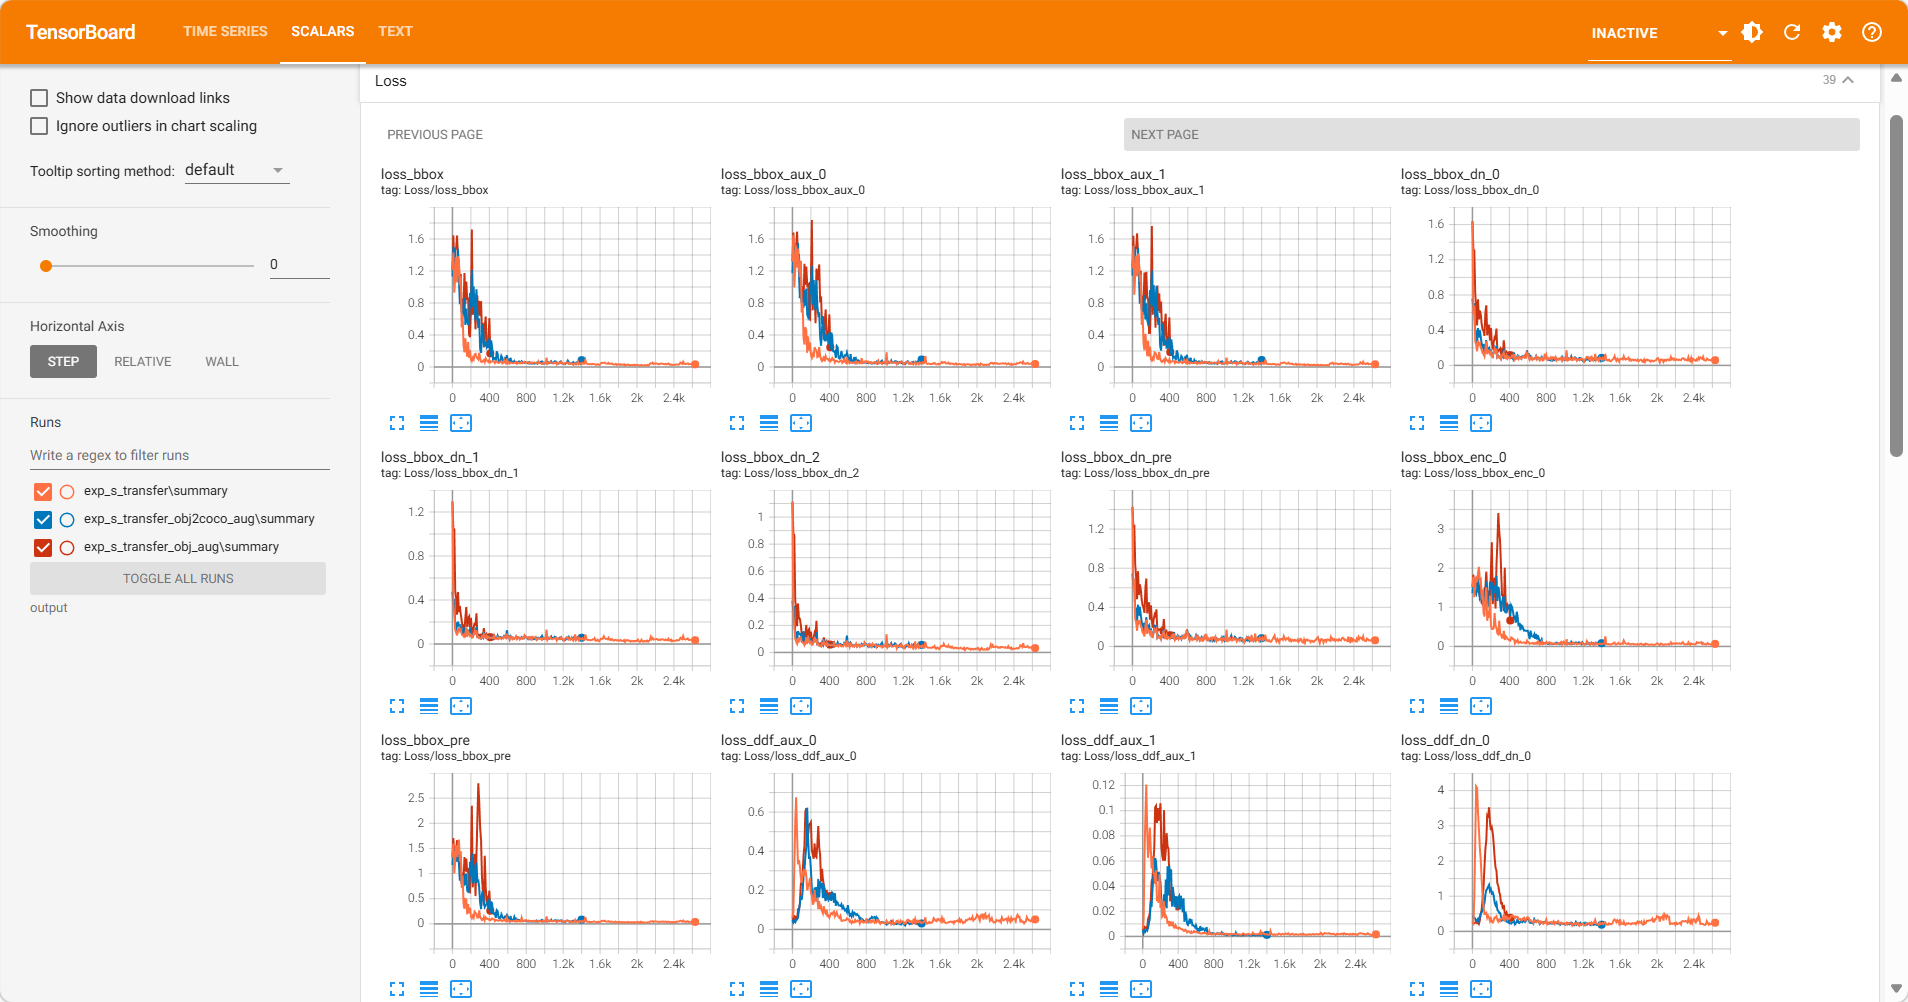
Task: Enable Show data download links checkbox
Action: click(39, 98)
